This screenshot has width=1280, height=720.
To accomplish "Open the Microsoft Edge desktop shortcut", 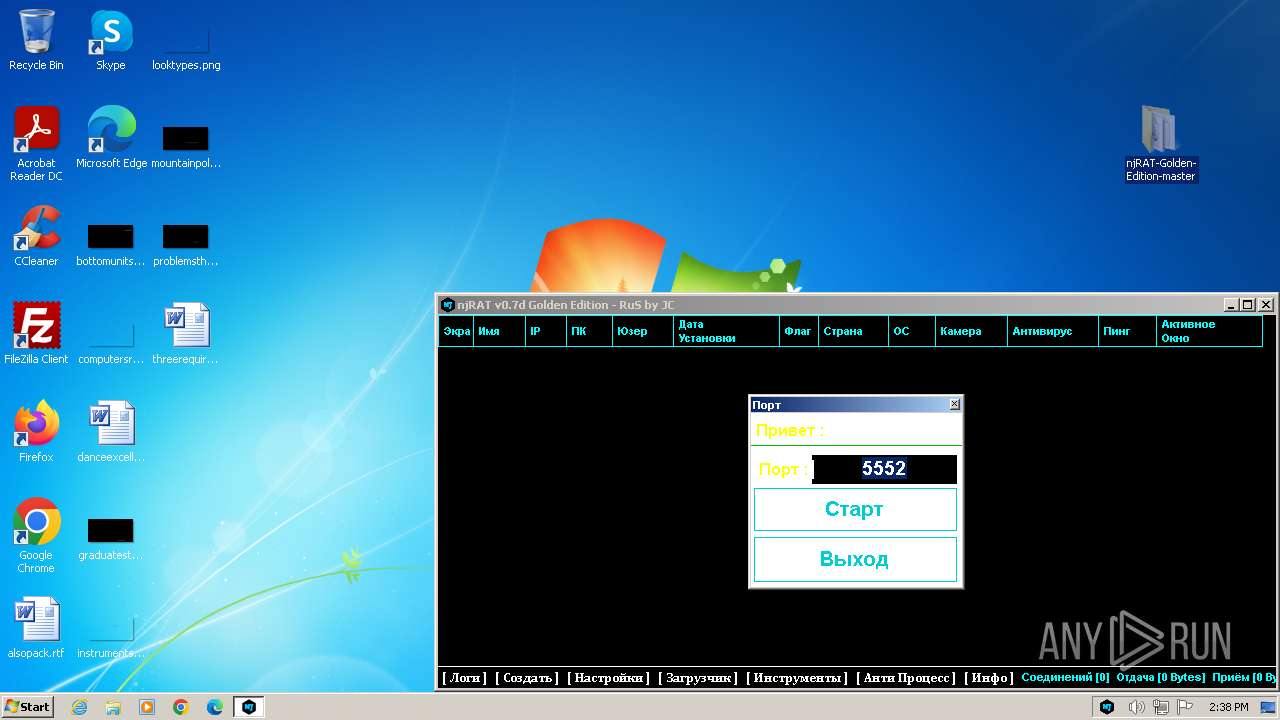I will pos(111,137).
